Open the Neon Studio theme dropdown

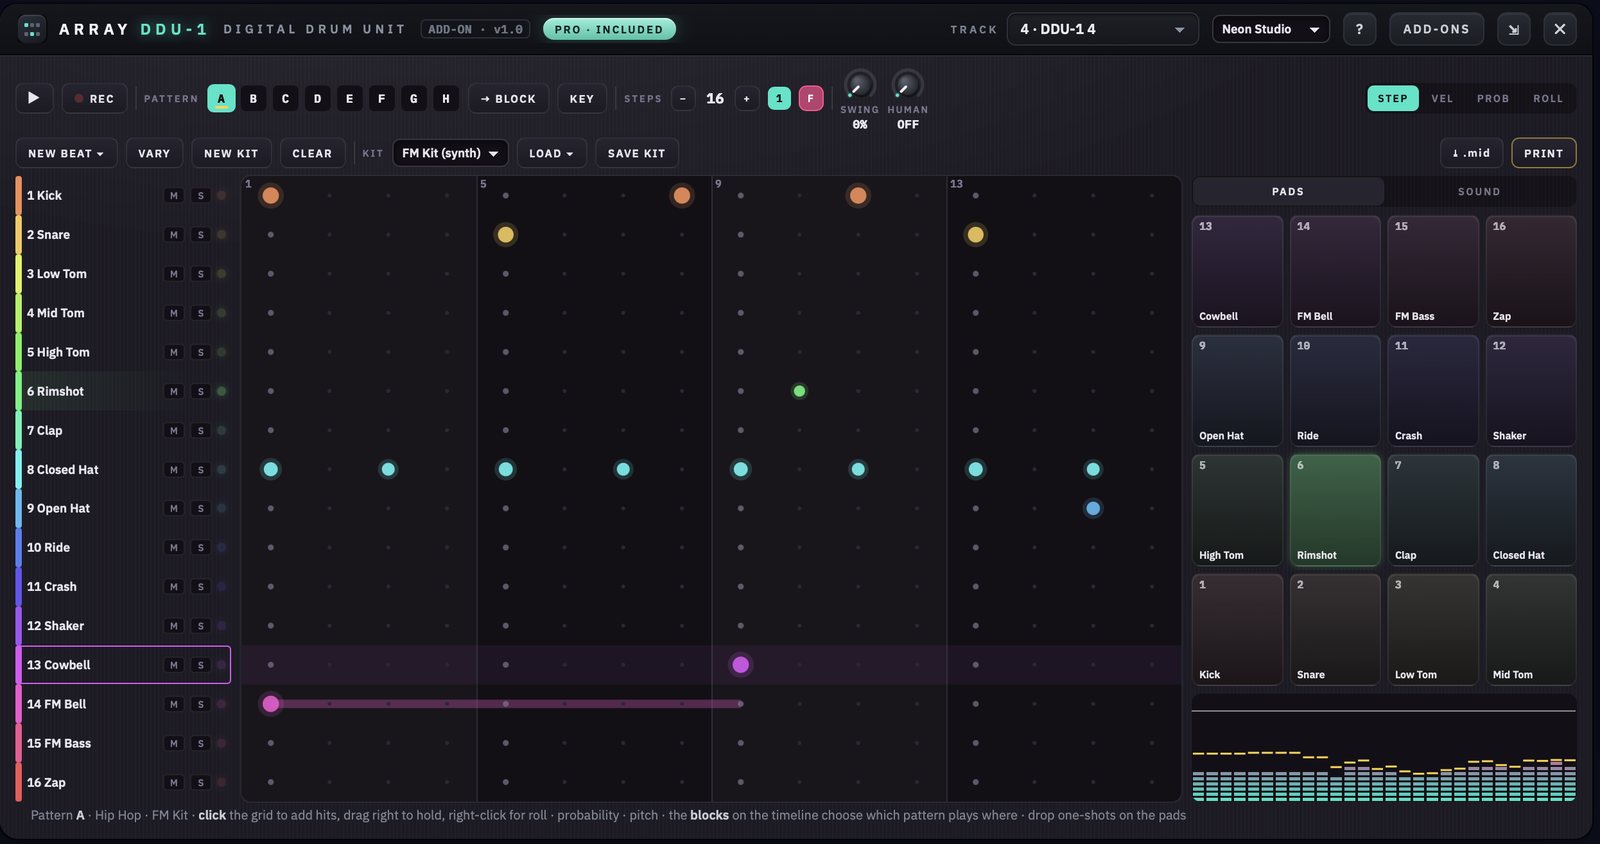1271,29
